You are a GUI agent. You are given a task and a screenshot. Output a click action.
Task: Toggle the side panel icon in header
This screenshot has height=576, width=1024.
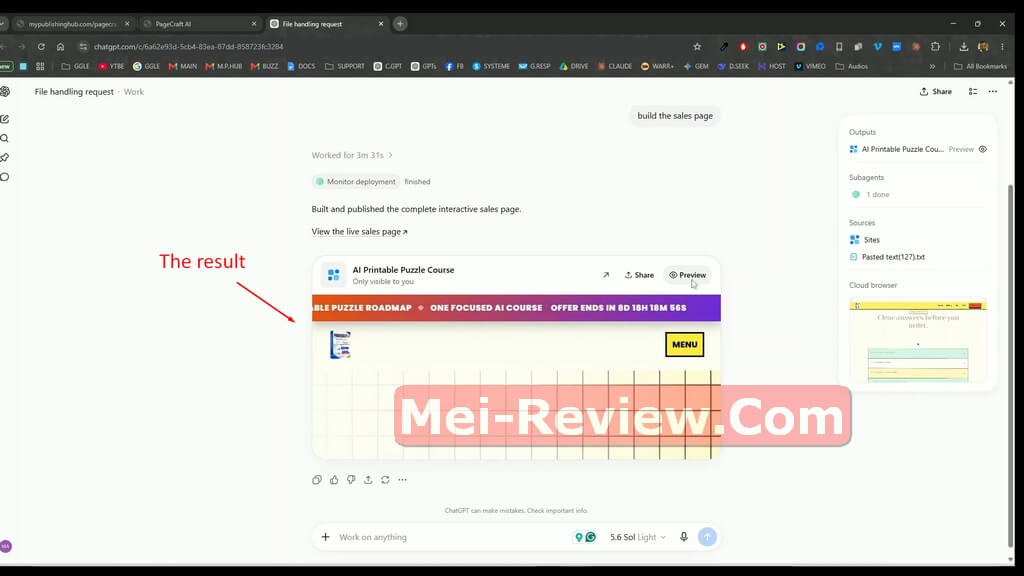(x=972, y=91)
